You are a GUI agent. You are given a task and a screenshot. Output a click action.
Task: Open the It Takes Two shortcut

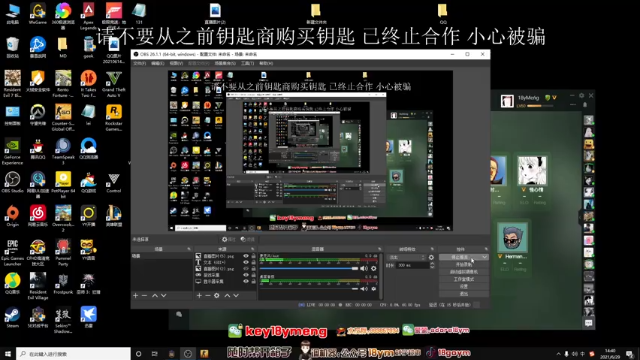pyautogui.click(x=88, y=84)
